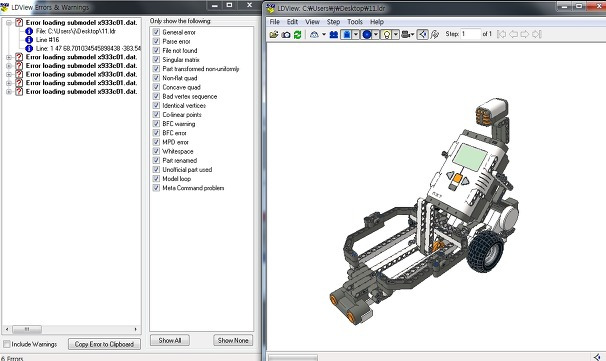Expand the fifth error tree node
The height and width of the screenshot is (361, 606).
(9, 83)
